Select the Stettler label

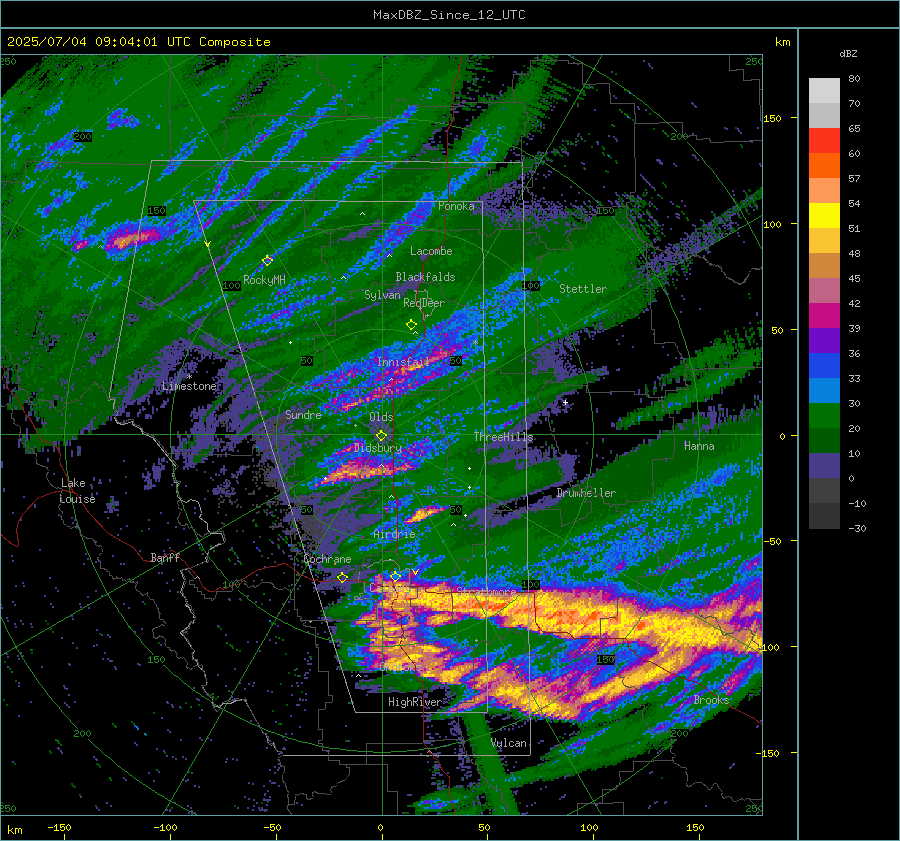tap(583, 289)
